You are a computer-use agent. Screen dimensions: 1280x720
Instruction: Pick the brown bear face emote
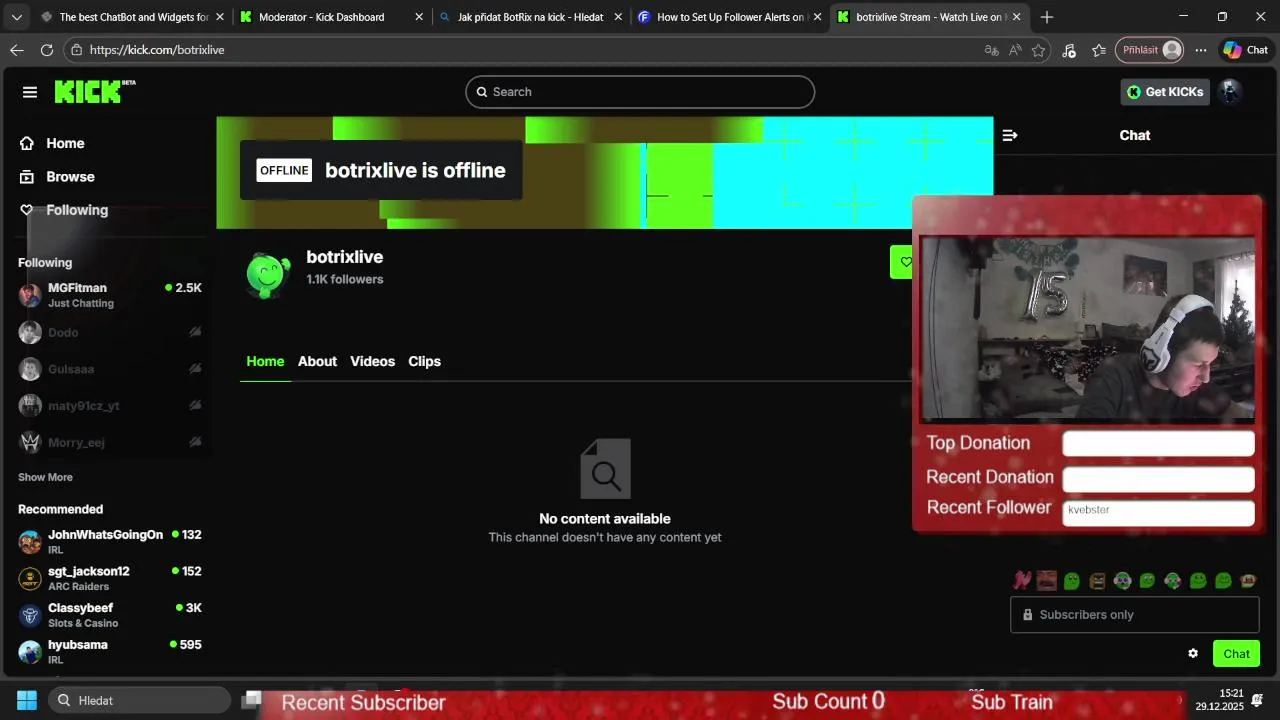coord(1097,580)
